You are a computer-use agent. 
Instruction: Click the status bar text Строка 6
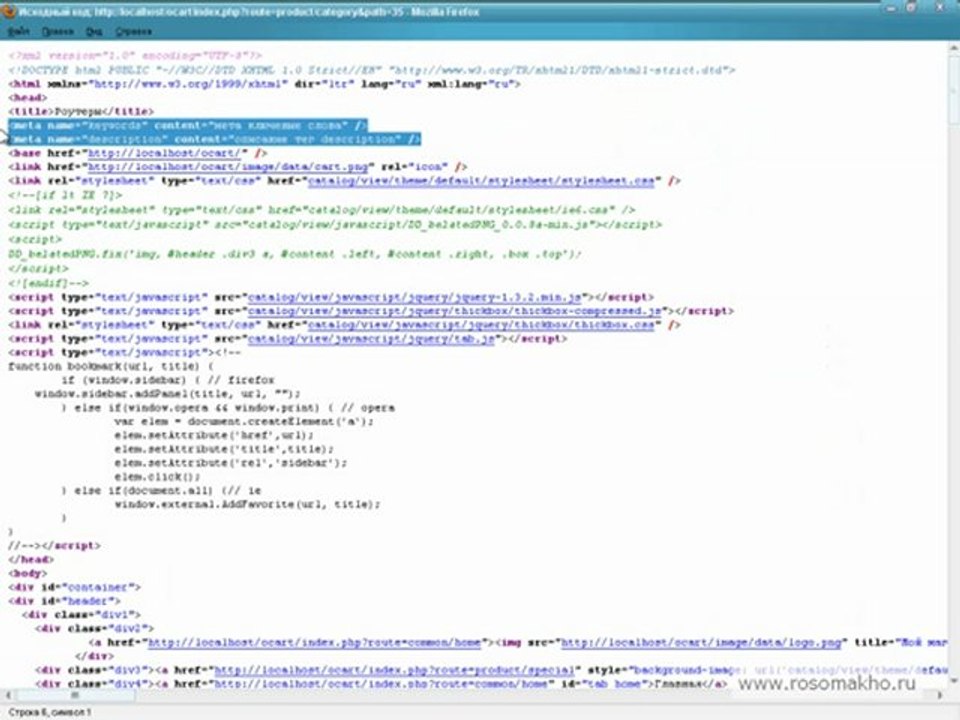[49, 713]
